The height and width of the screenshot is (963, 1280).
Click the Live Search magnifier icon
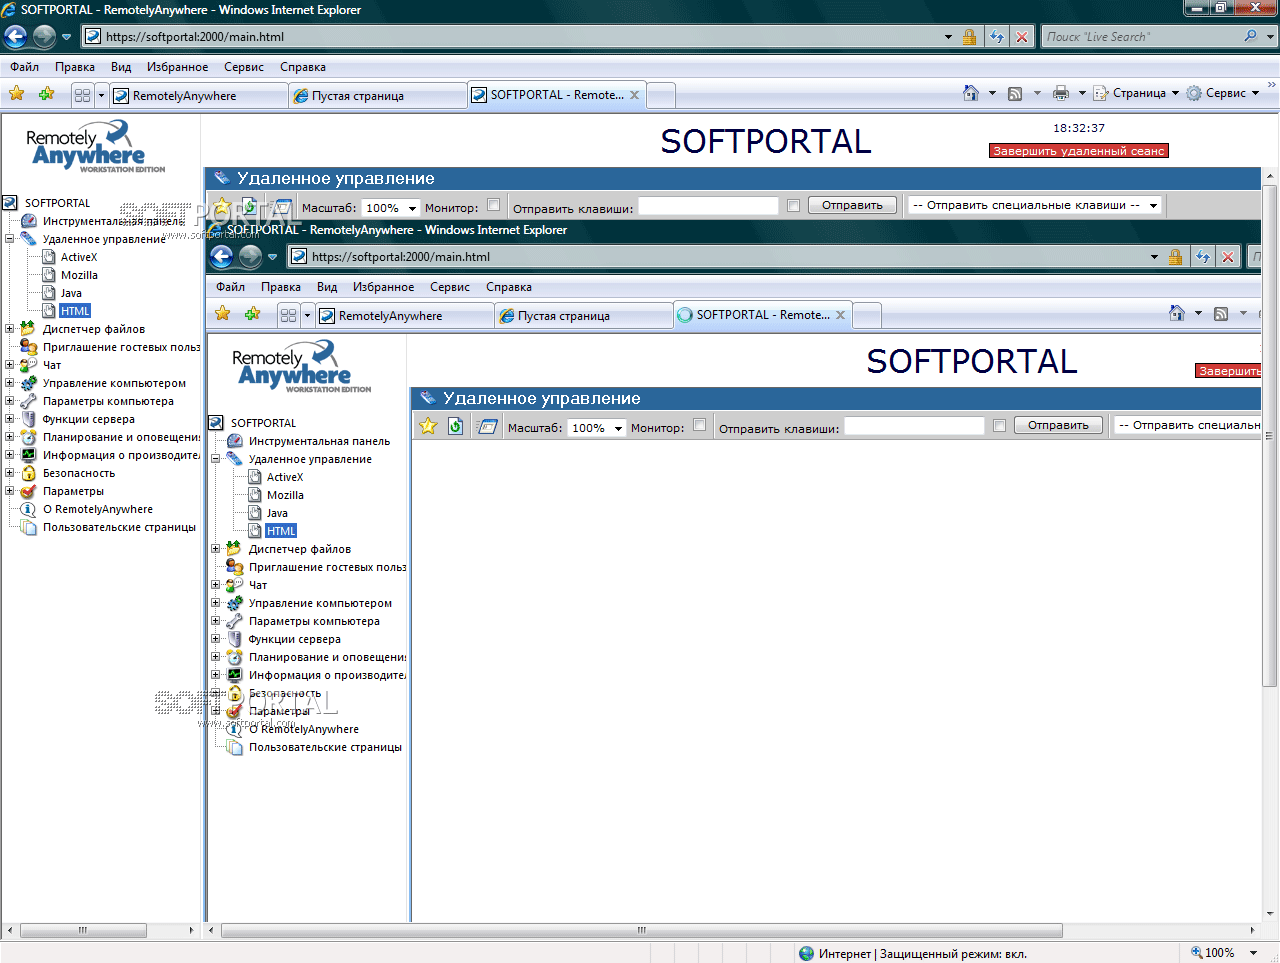1251,36
